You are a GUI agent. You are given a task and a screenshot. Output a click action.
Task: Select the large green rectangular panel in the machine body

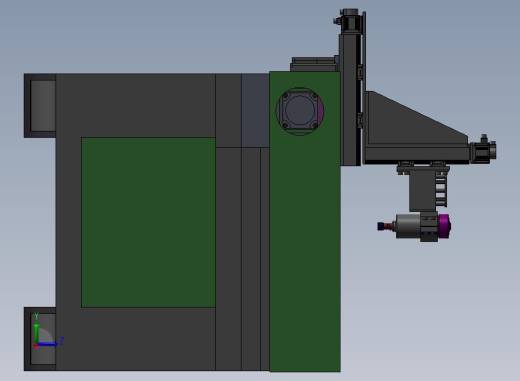coord(148,222)
